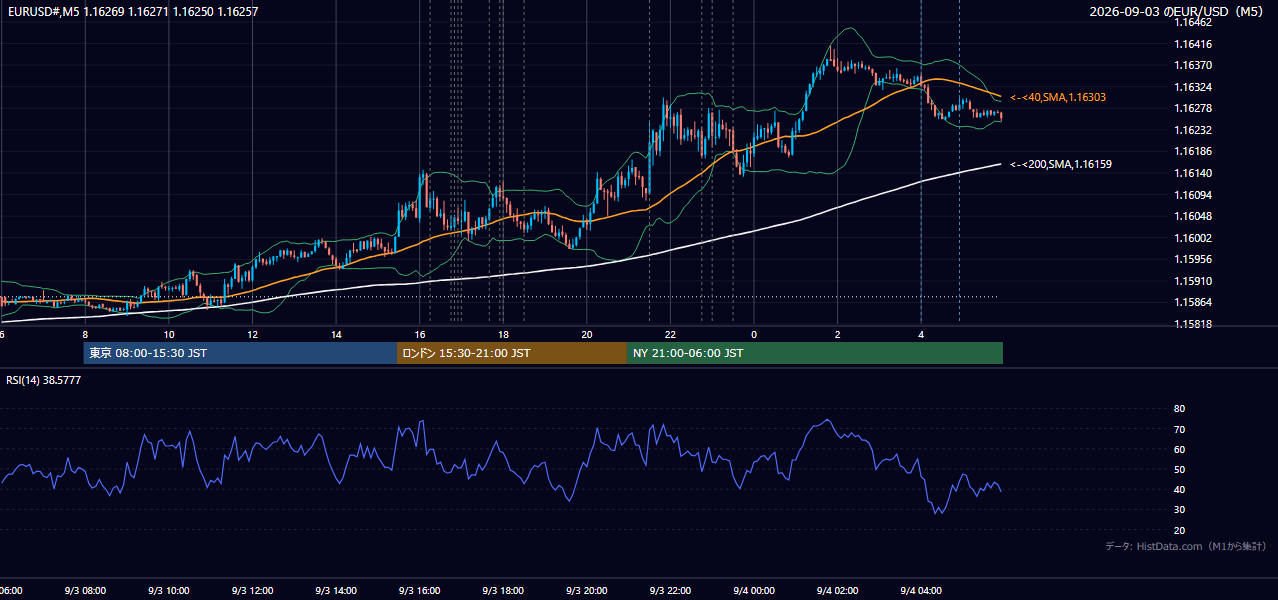Viewport: 1278px width, 600px height.
Task: Click the '<-<40,SMA,1.16303' moving average label
Action: pyautogui.click(x=1058, y=97)
